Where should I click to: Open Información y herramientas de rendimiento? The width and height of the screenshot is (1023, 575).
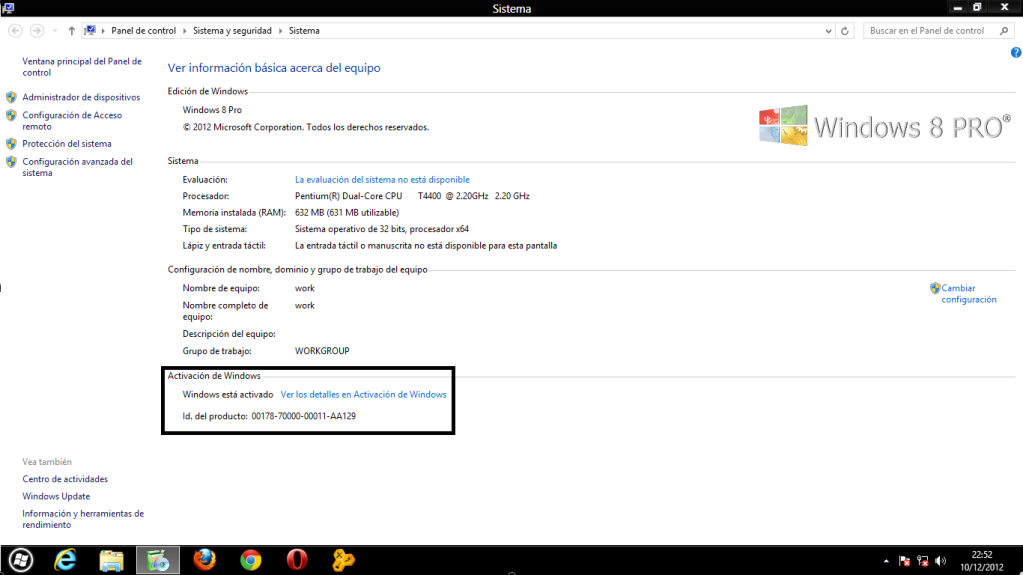coord(83,519)
